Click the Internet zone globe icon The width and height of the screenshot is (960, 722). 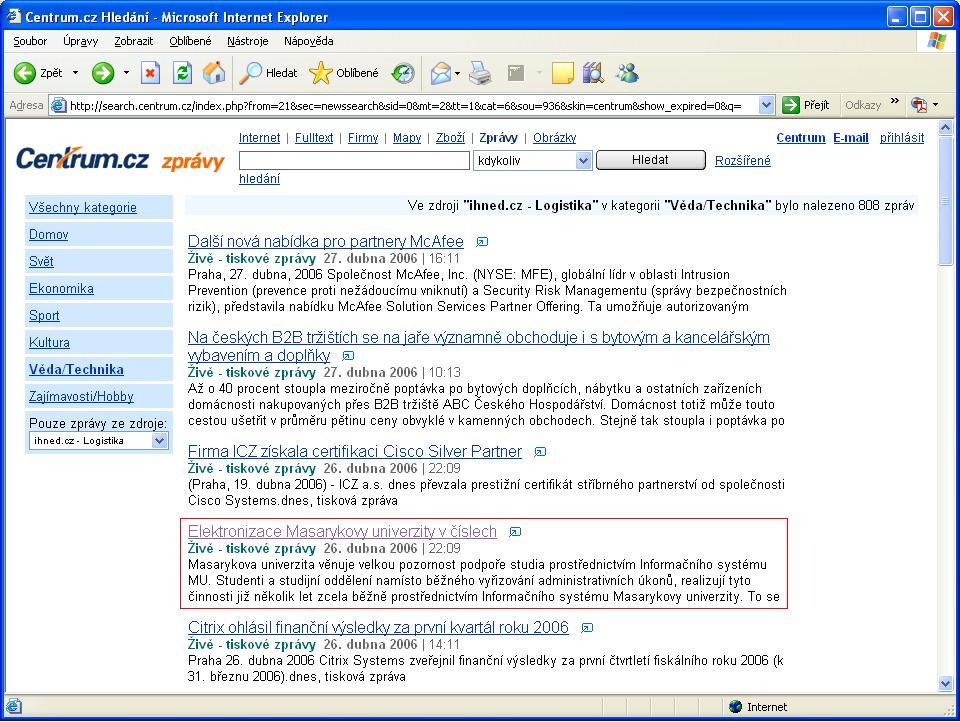736,707
